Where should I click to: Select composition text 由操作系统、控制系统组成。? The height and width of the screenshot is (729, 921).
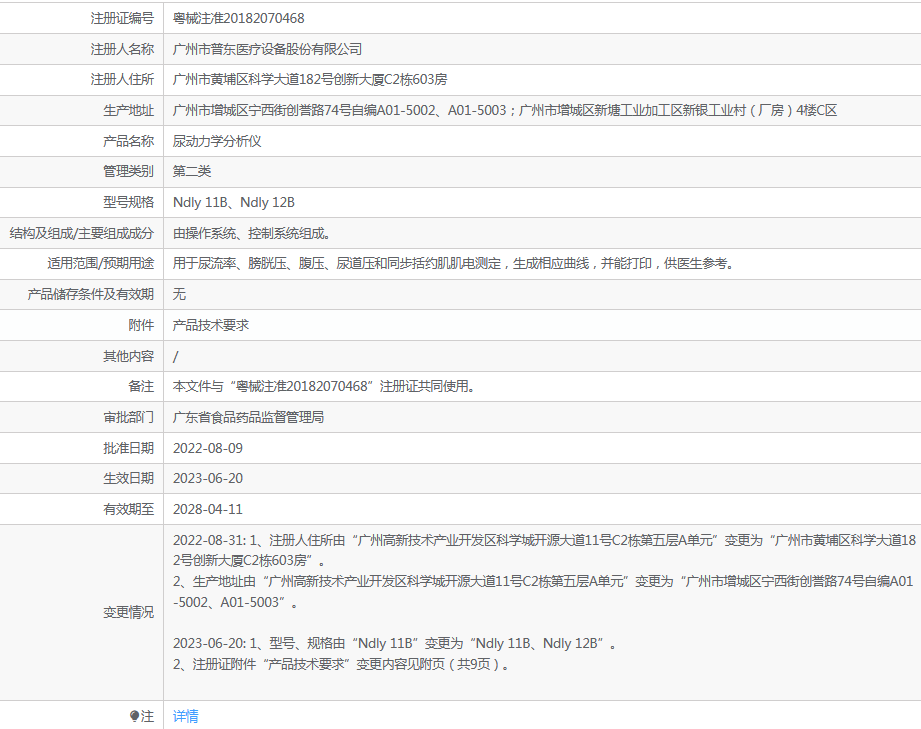tap(253, 233)
